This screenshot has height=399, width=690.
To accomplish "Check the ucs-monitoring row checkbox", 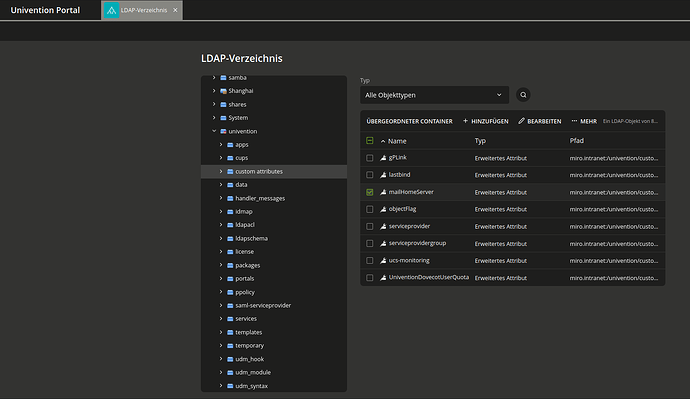I will point(370,261).
